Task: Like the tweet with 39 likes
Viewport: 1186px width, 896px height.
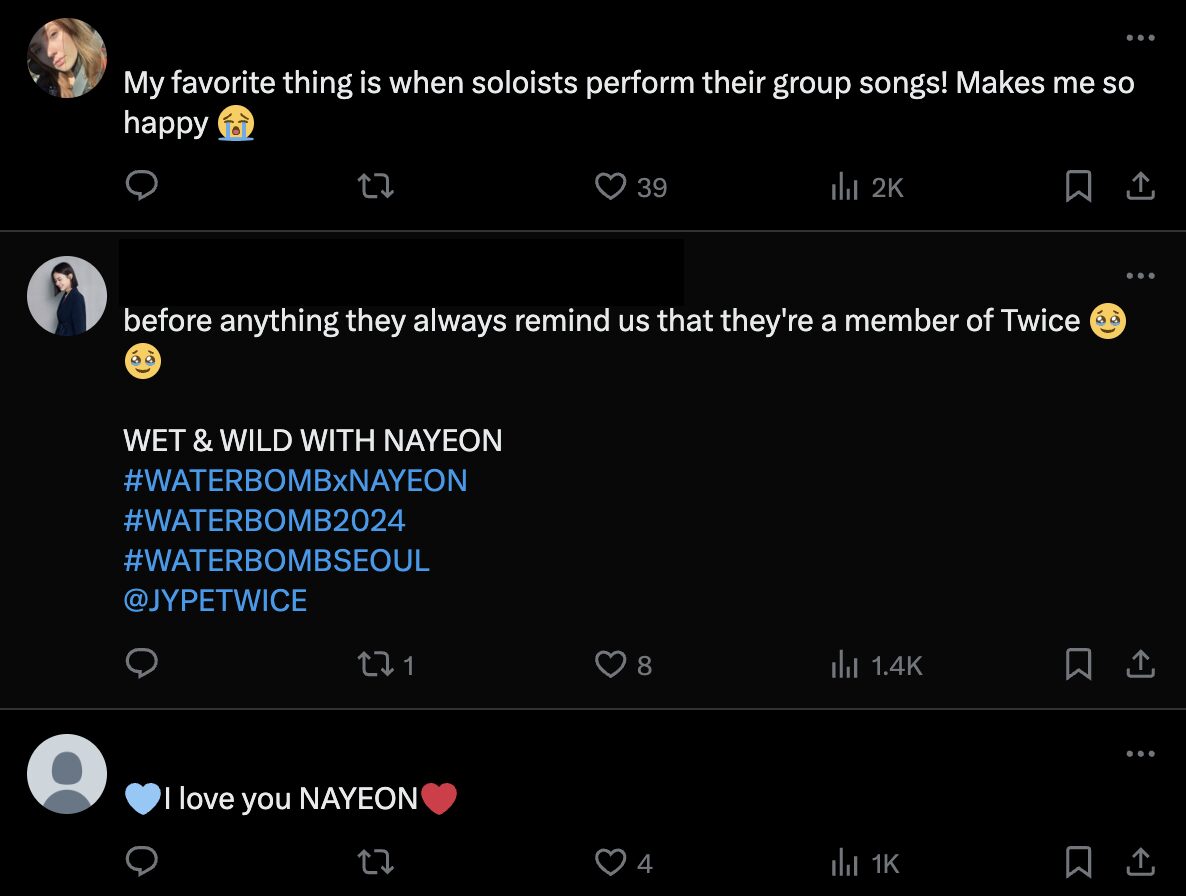Action: tap(611, 186)
